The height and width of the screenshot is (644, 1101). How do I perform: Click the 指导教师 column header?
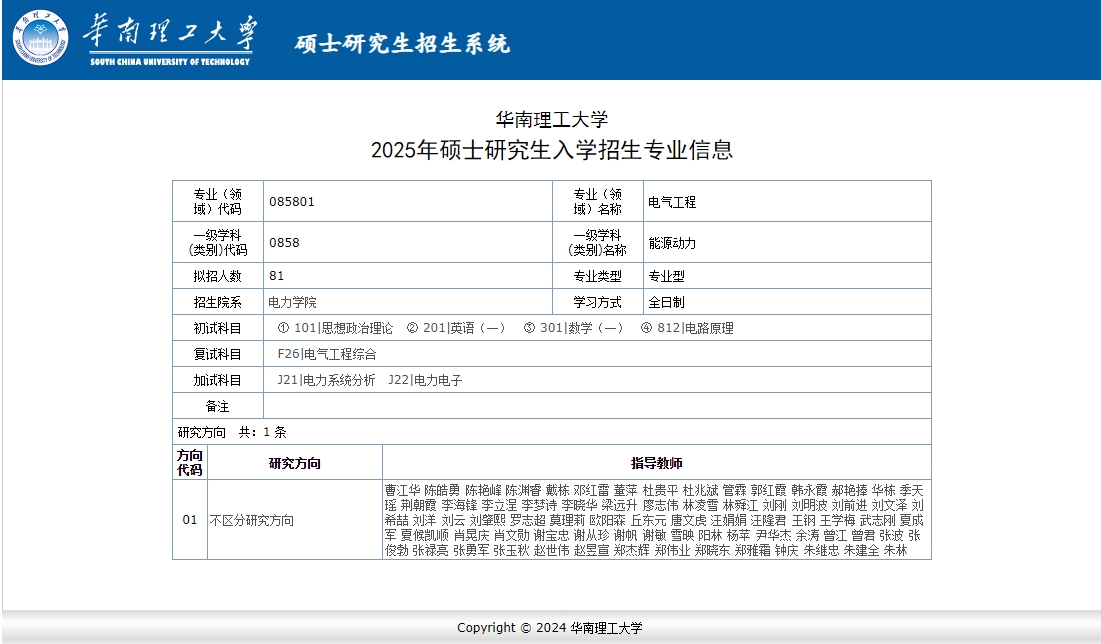(x=657, y=463)
